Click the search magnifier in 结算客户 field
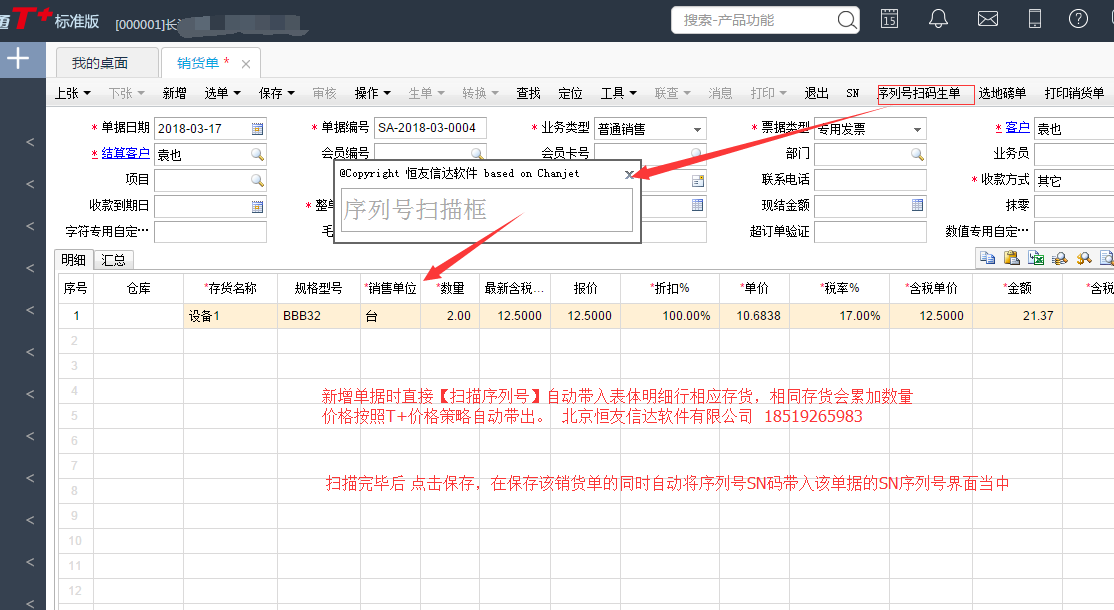 coord(257,155)
